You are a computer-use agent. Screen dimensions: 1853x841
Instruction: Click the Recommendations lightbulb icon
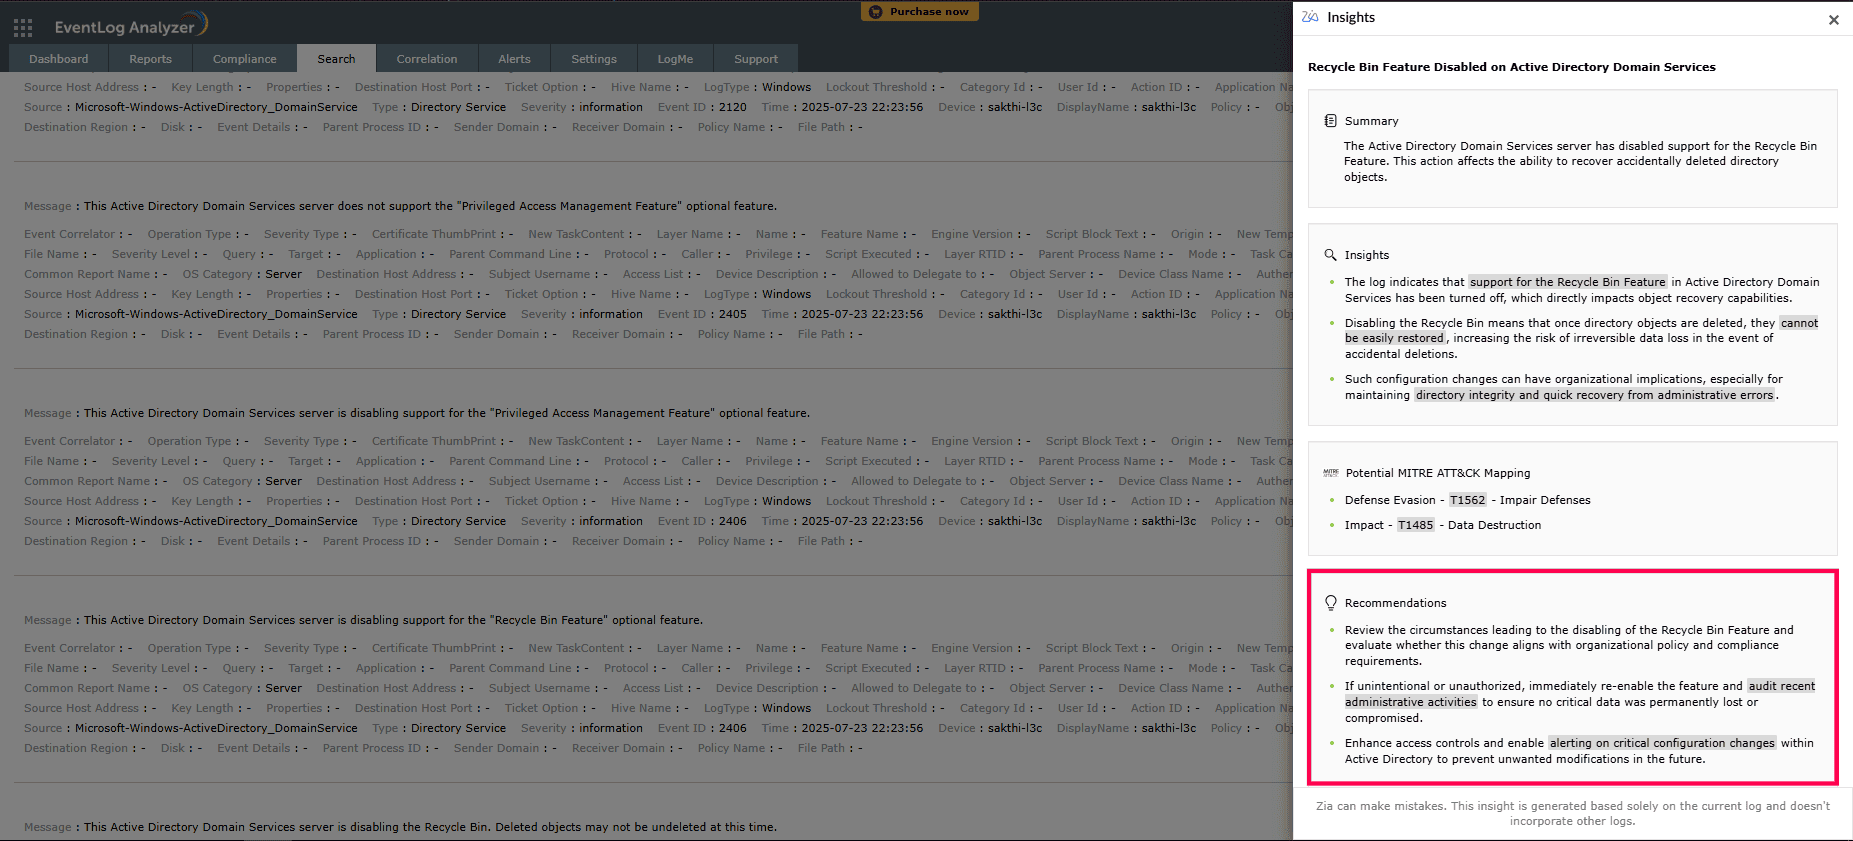(1330, 603)
